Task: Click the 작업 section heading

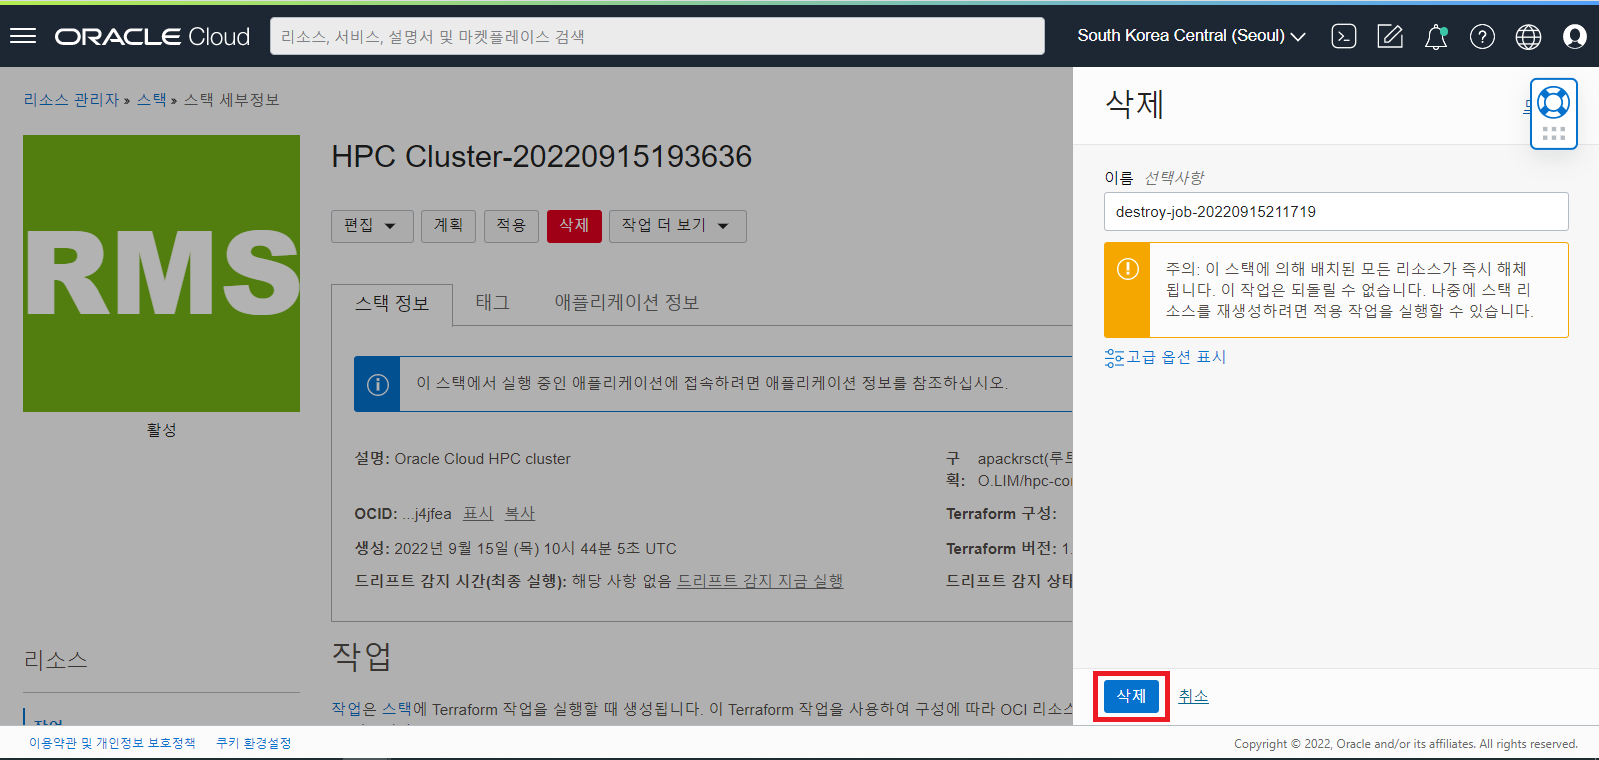Action: 361,656
